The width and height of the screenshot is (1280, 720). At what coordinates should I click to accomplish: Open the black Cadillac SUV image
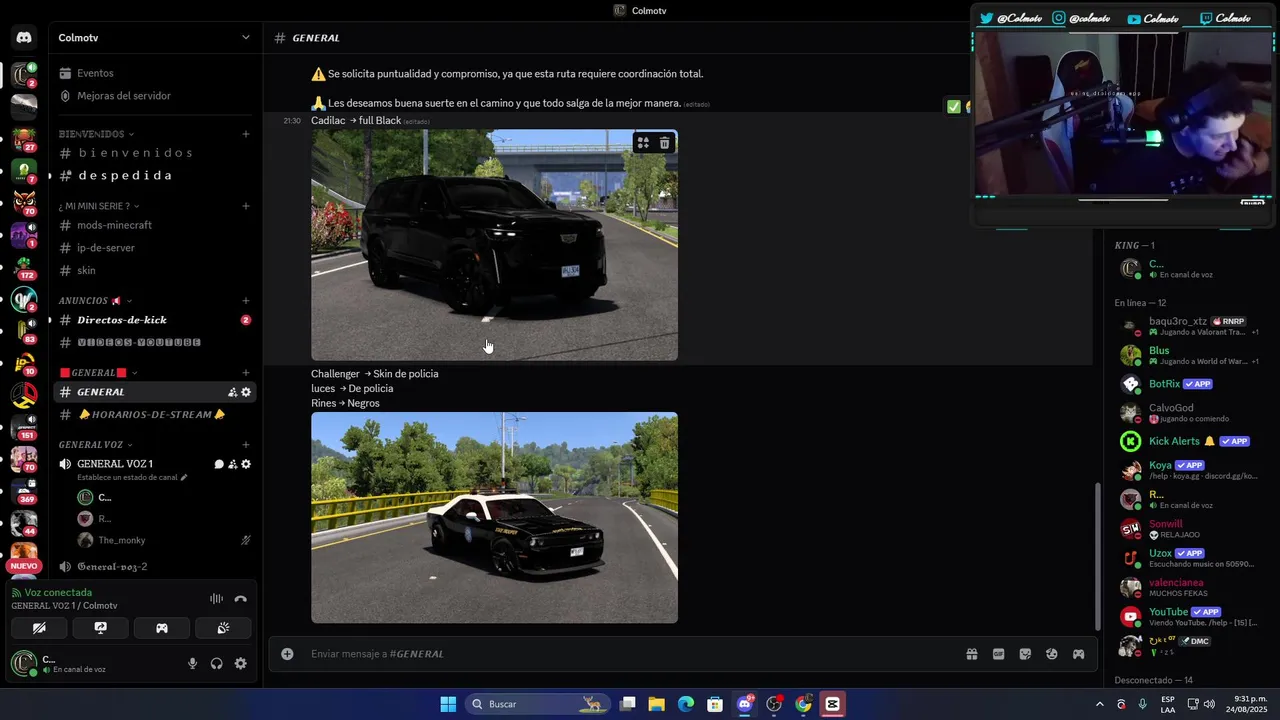[494, 245]
